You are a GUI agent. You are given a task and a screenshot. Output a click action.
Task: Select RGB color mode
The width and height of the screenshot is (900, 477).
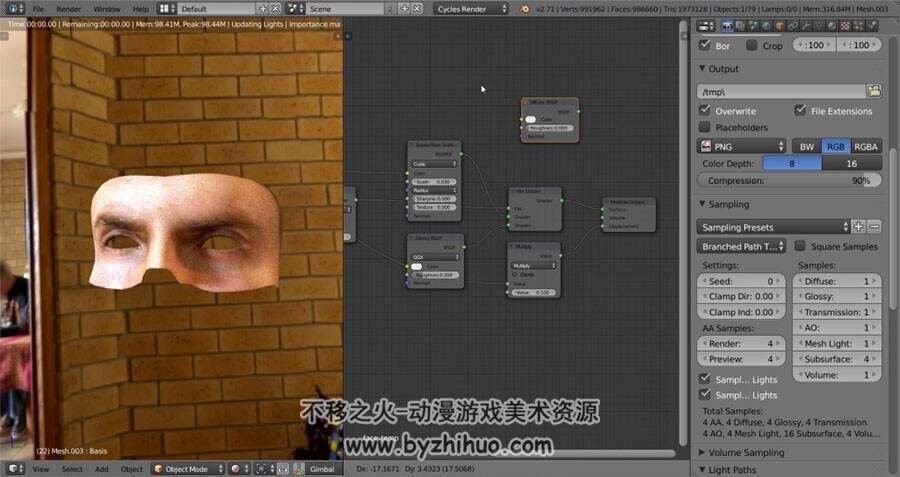coord(836,146)
